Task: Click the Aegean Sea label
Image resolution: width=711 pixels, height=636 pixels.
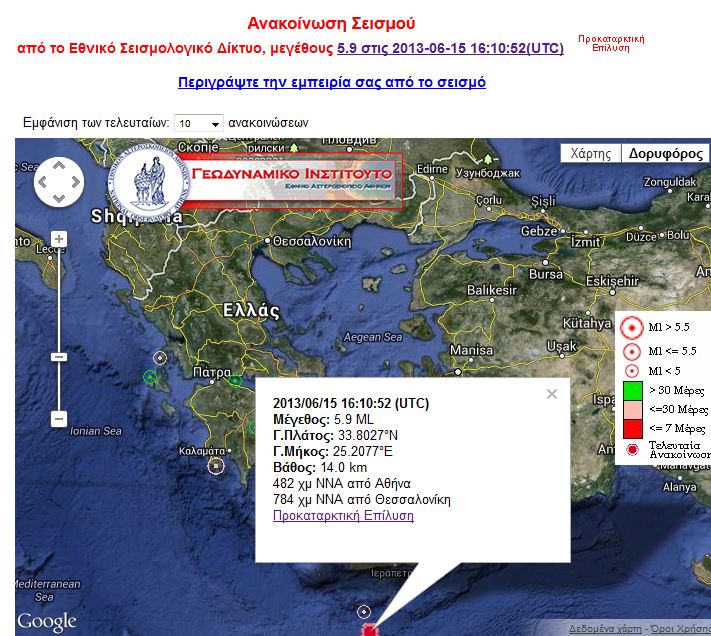Action: coord(373,337)
